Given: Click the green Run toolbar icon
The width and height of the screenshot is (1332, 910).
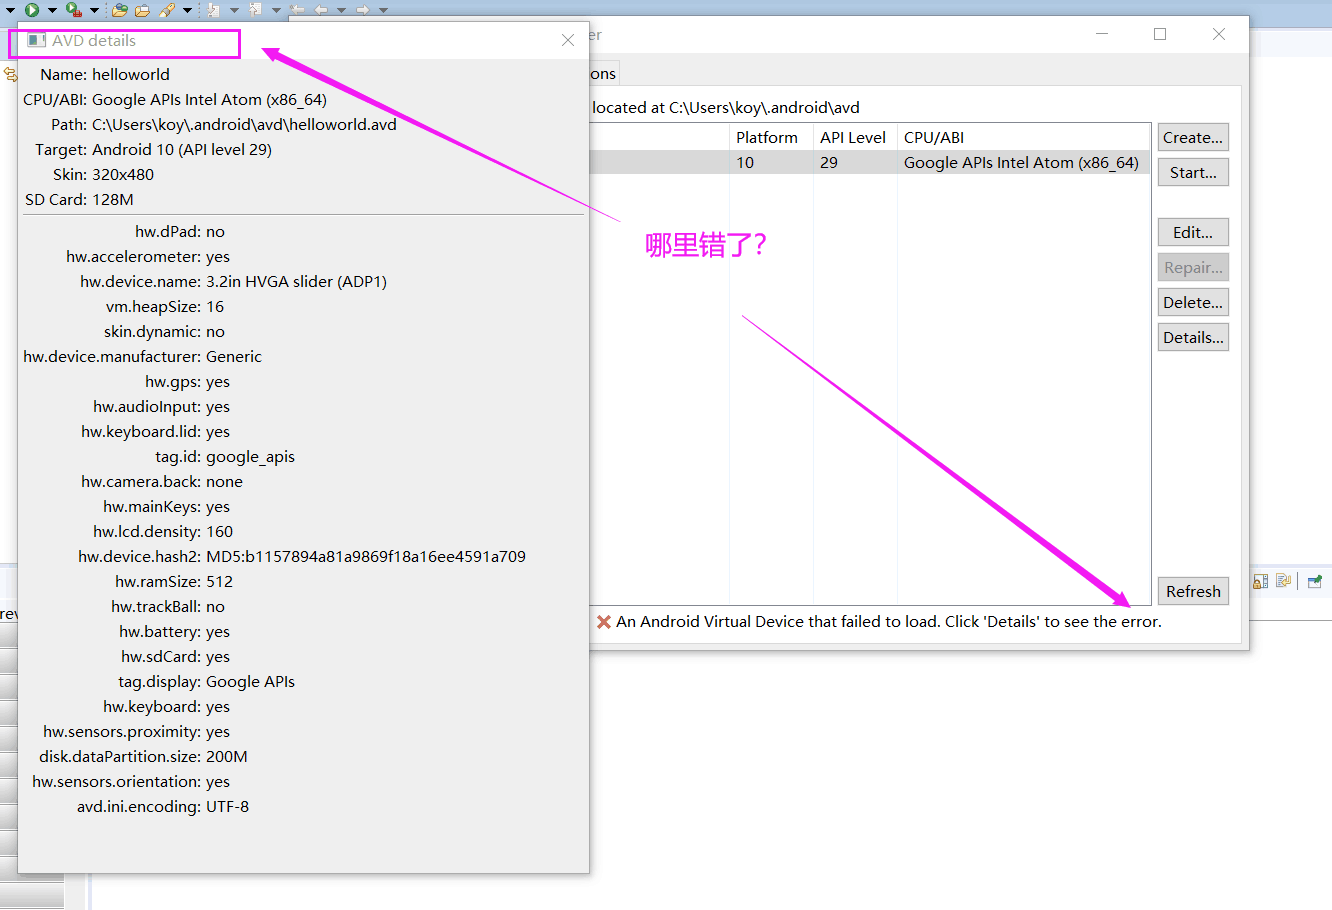Looking at the screenshot, I should (x=32, y=10).
